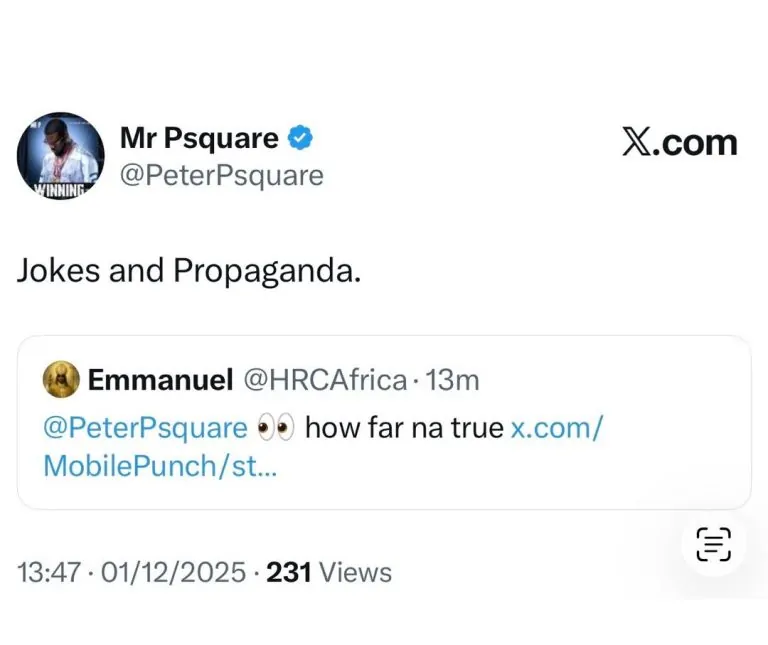768x645 pixels.
Task: Open Mr Psquare's profile picture
Action: tap(60, 154)
